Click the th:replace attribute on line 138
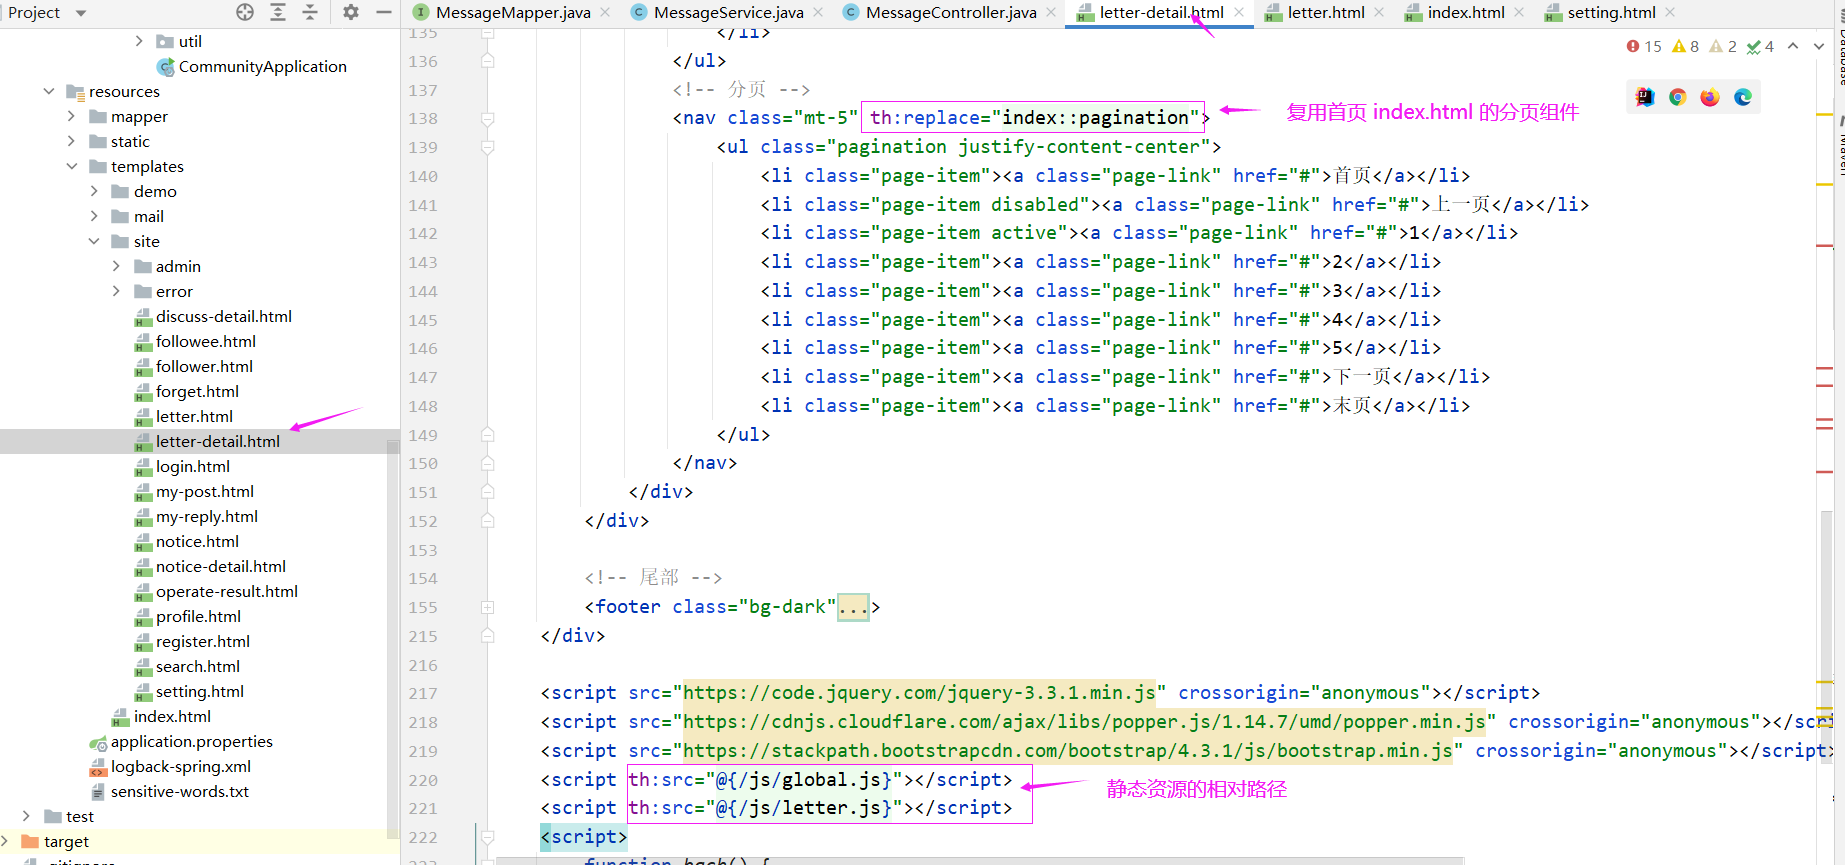 coord(1034,118)
